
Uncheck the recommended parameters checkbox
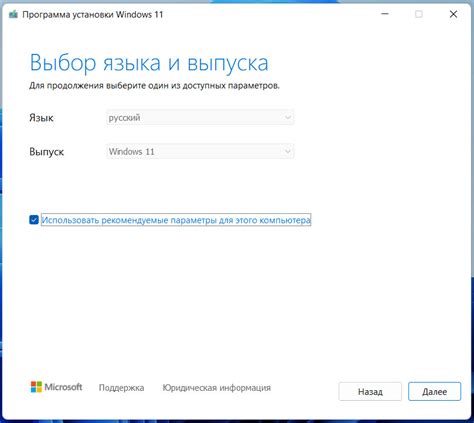[34, 220]
